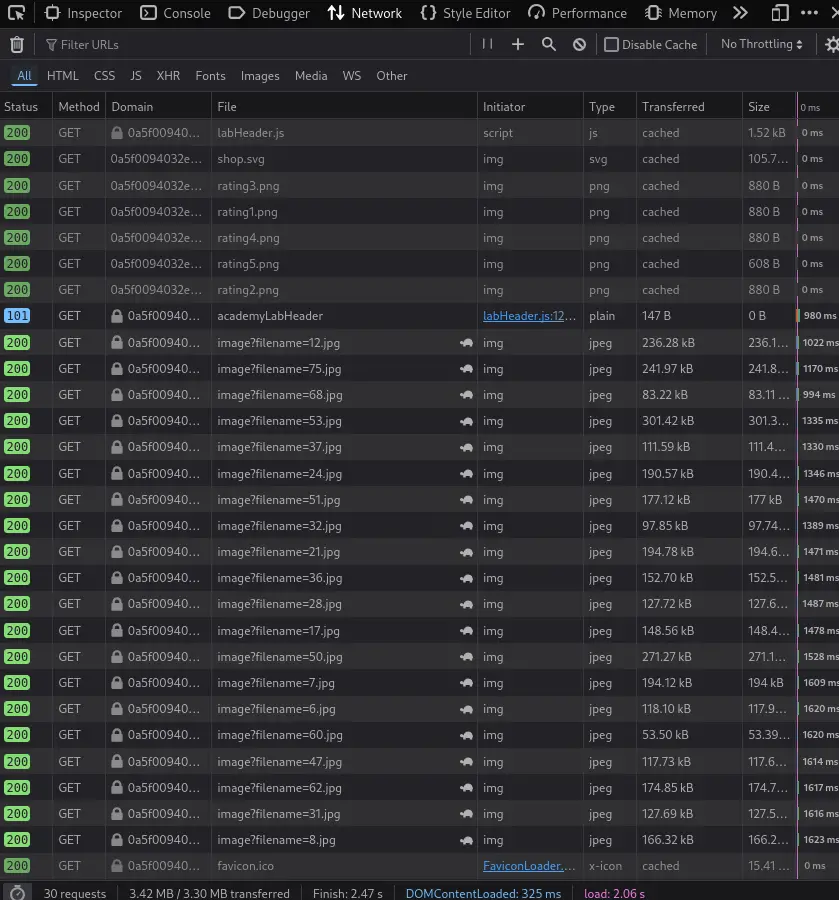Add new request with plus icon
Viewport: 839px width, 900px height.
[518, 44]
